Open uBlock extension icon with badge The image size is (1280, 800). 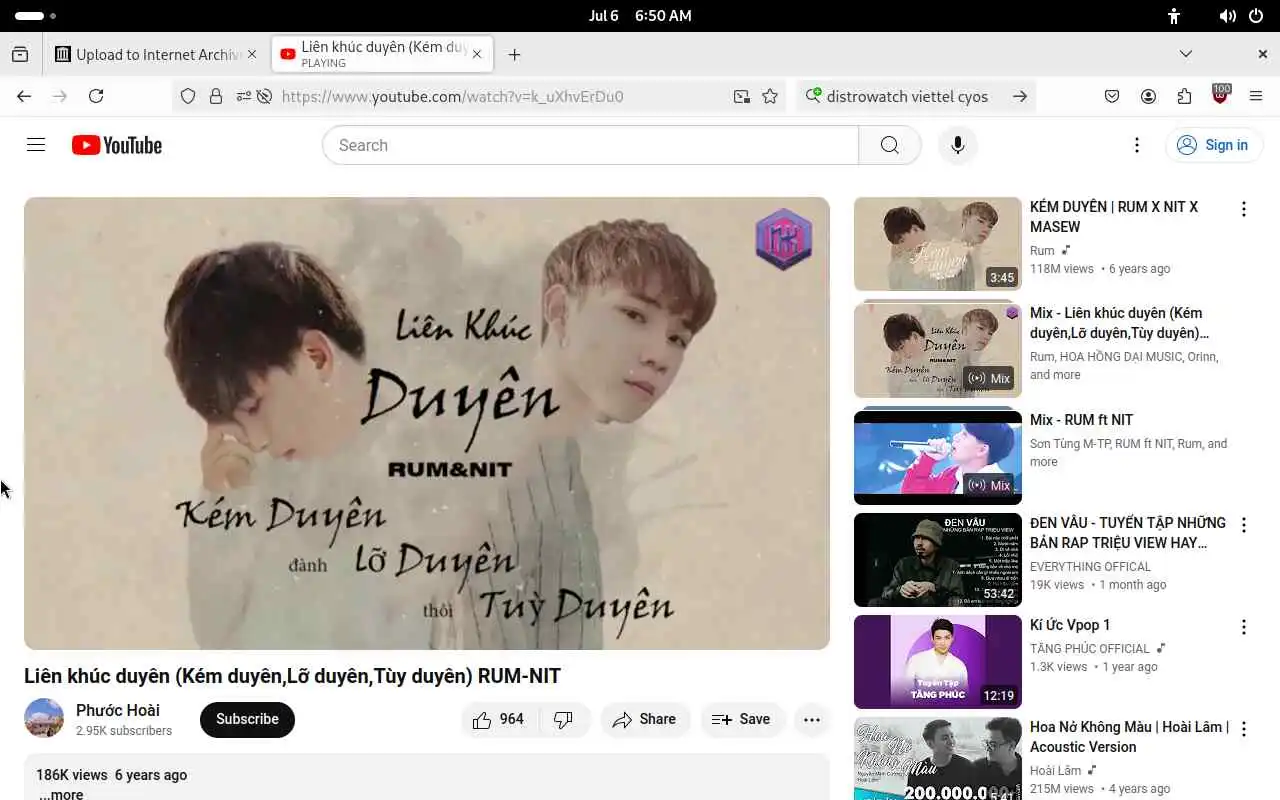click(1221, 95)
